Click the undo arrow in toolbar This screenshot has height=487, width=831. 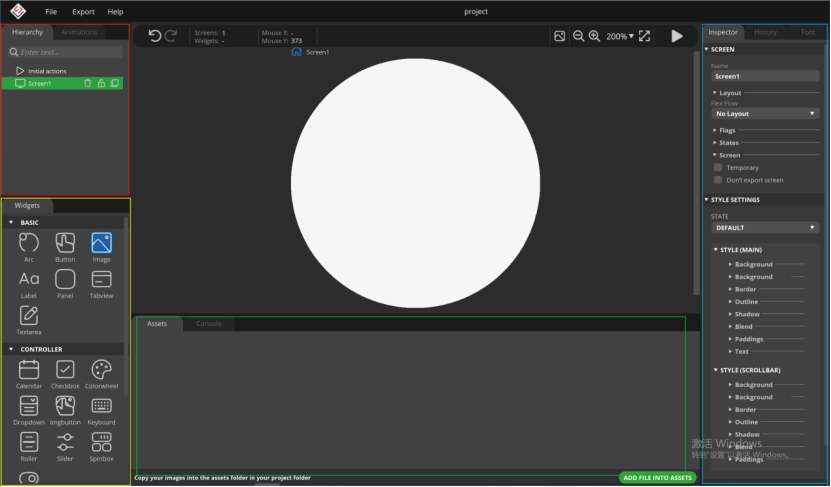pyautogui.click(x=154, y=36)
